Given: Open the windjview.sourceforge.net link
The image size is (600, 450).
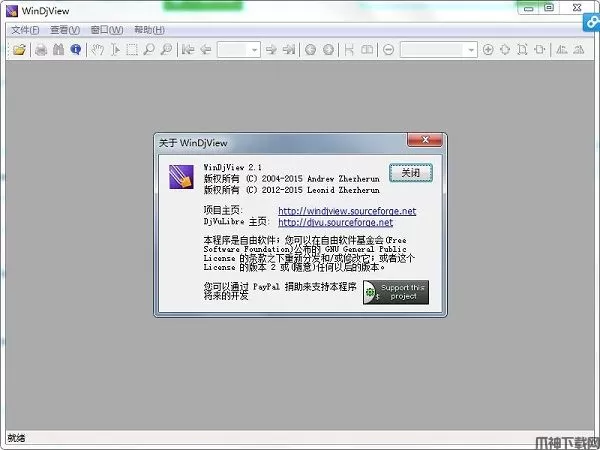Looking at the screenshot, I should (347, 211).
